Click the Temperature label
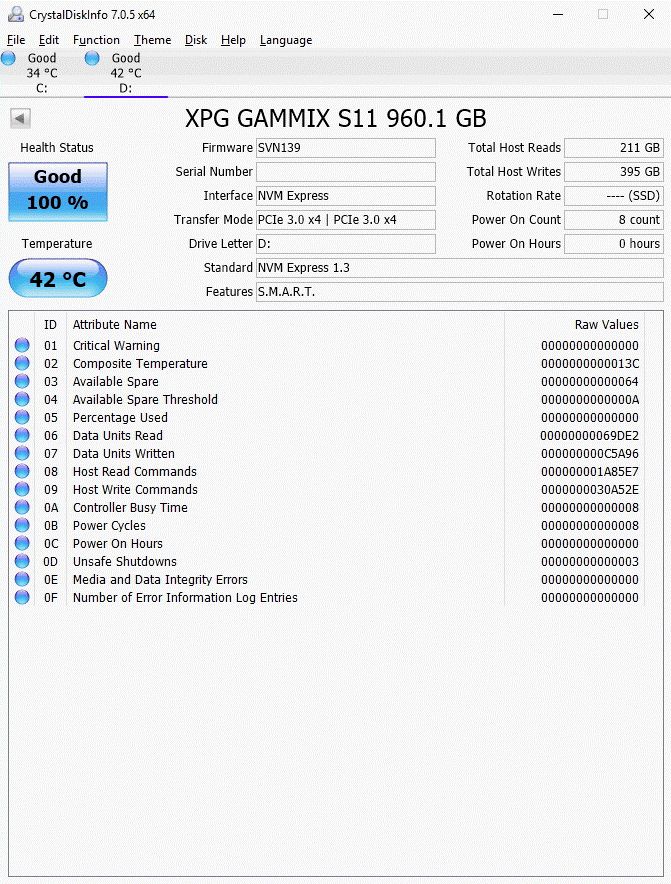The height and width of the screenshot is (884, 671). 57,244
